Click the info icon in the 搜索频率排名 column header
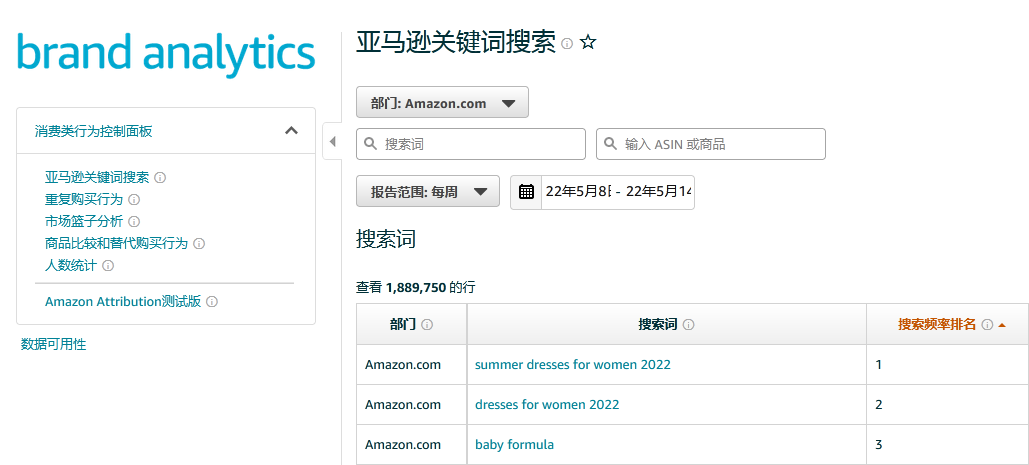The height and width of the screenshot is (465, 1029). (x=987, y=325)
